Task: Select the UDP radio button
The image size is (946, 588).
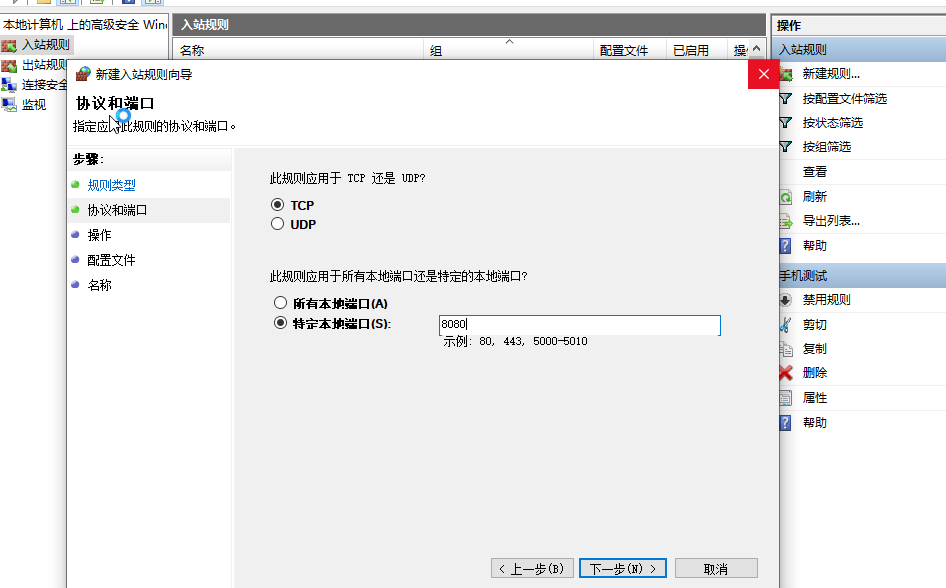Action: click(x=277, y=223)
